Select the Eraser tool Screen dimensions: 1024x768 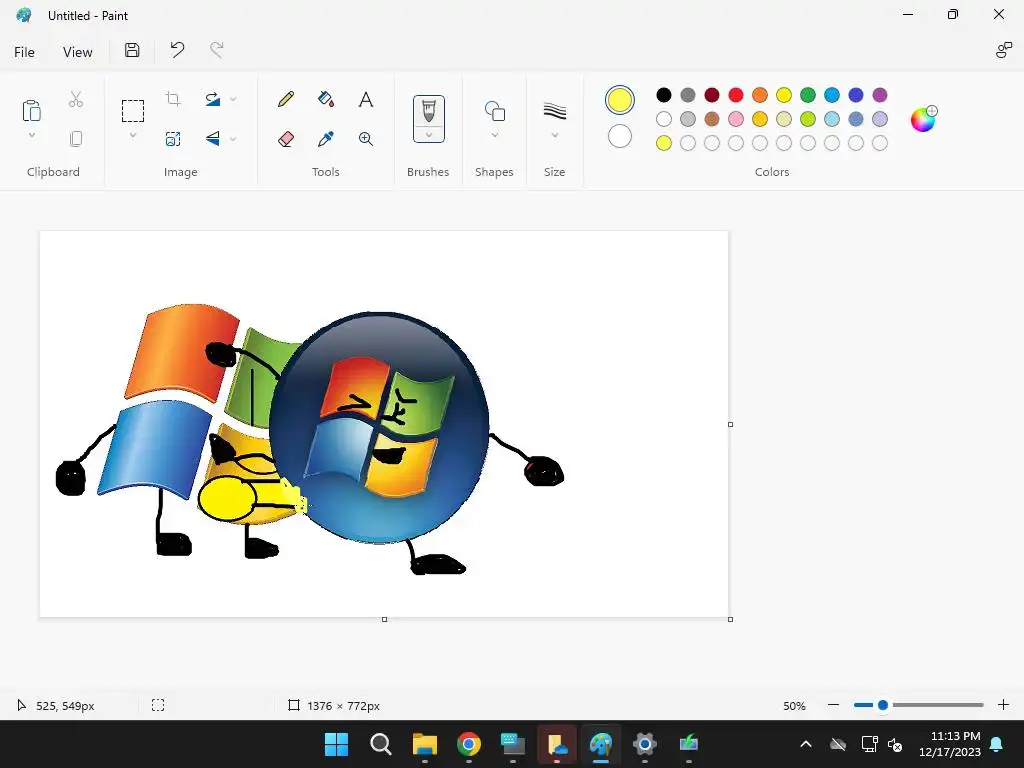[286, 138]
